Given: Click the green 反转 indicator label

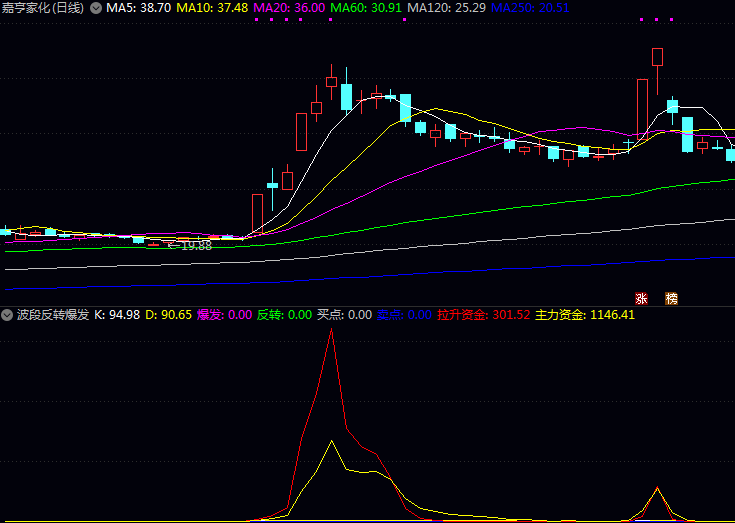Looking at the screenshot, I should (x=284, y=315).
